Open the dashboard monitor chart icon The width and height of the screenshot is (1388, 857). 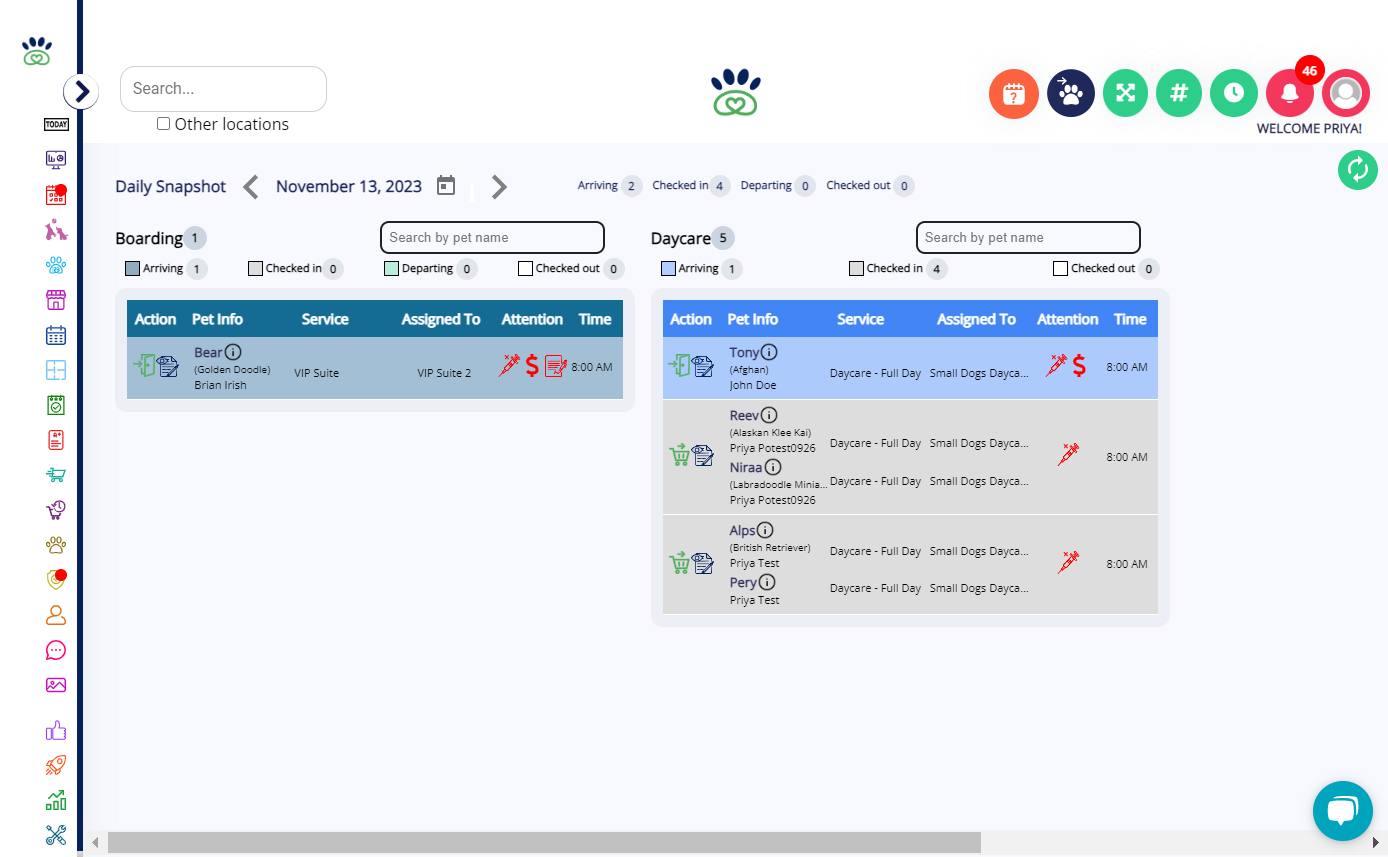tap(56, 159)
